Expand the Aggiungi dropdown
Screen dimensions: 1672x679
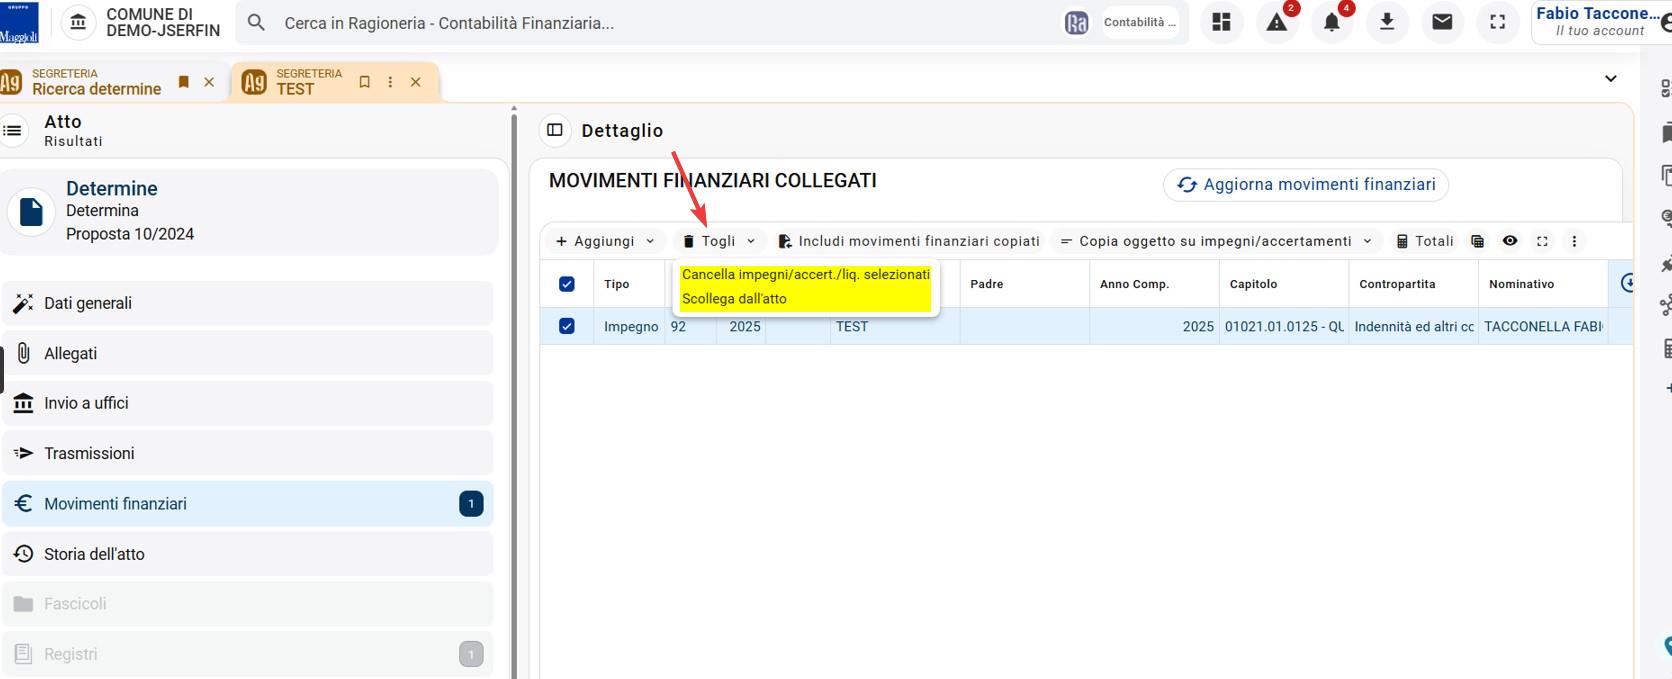605,241
